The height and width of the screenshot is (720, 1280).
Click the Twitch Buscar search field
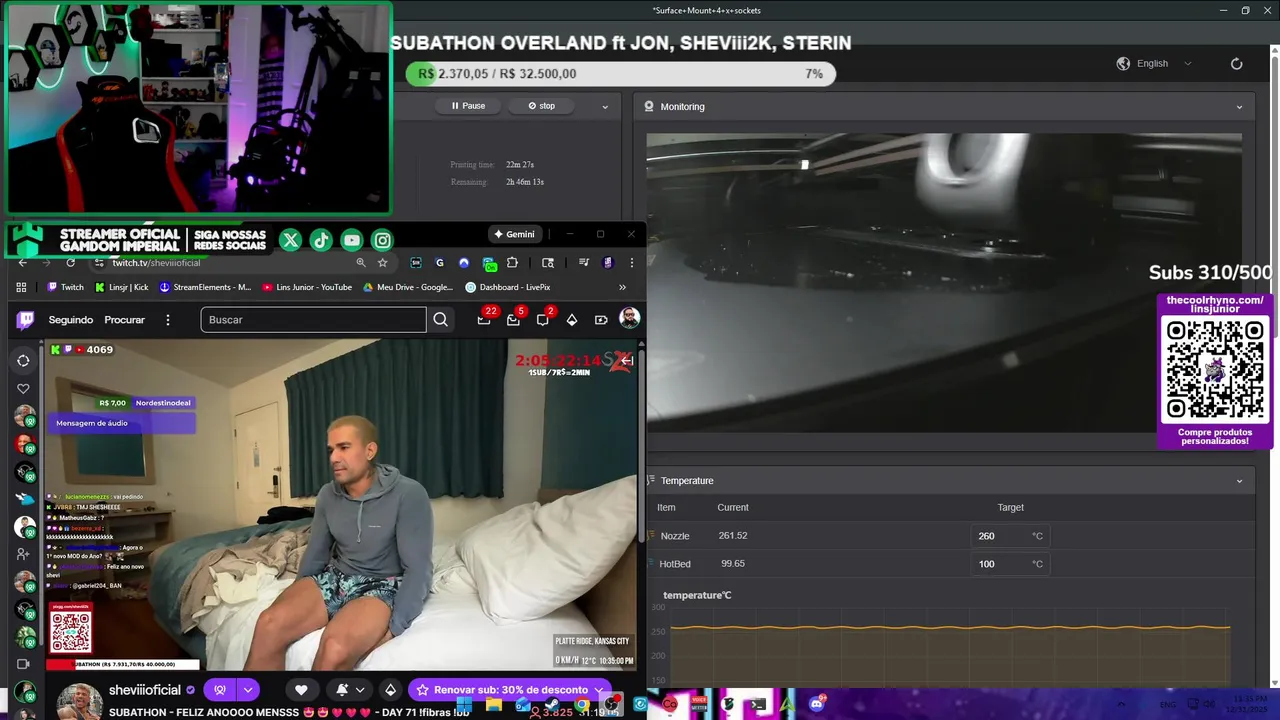pos(313,320)
